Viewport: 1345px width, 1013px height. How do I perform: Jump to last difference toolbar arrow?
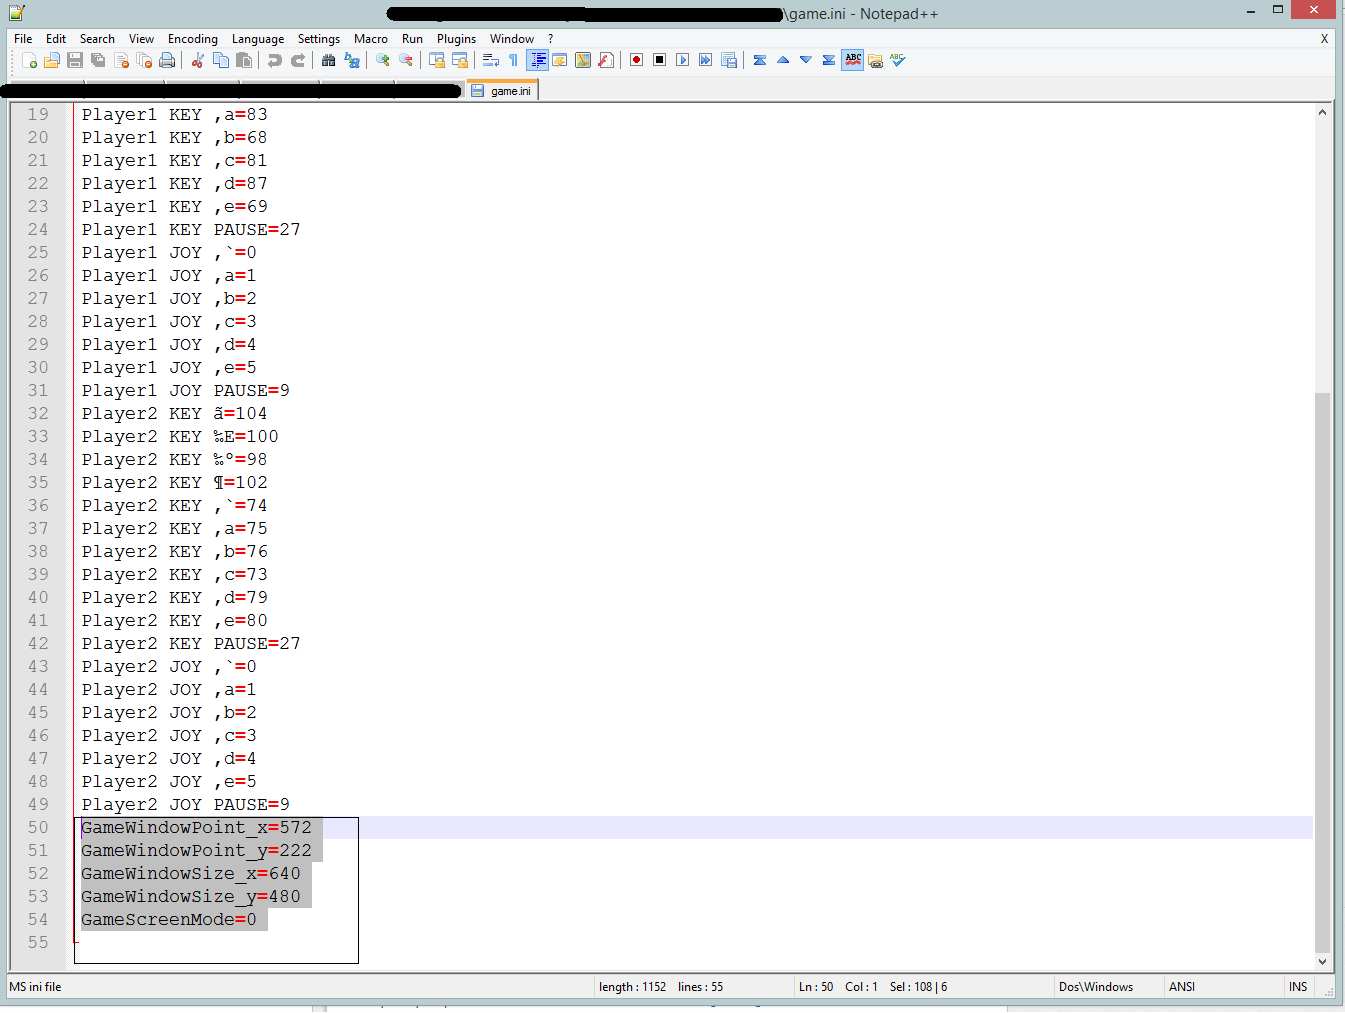829,61
